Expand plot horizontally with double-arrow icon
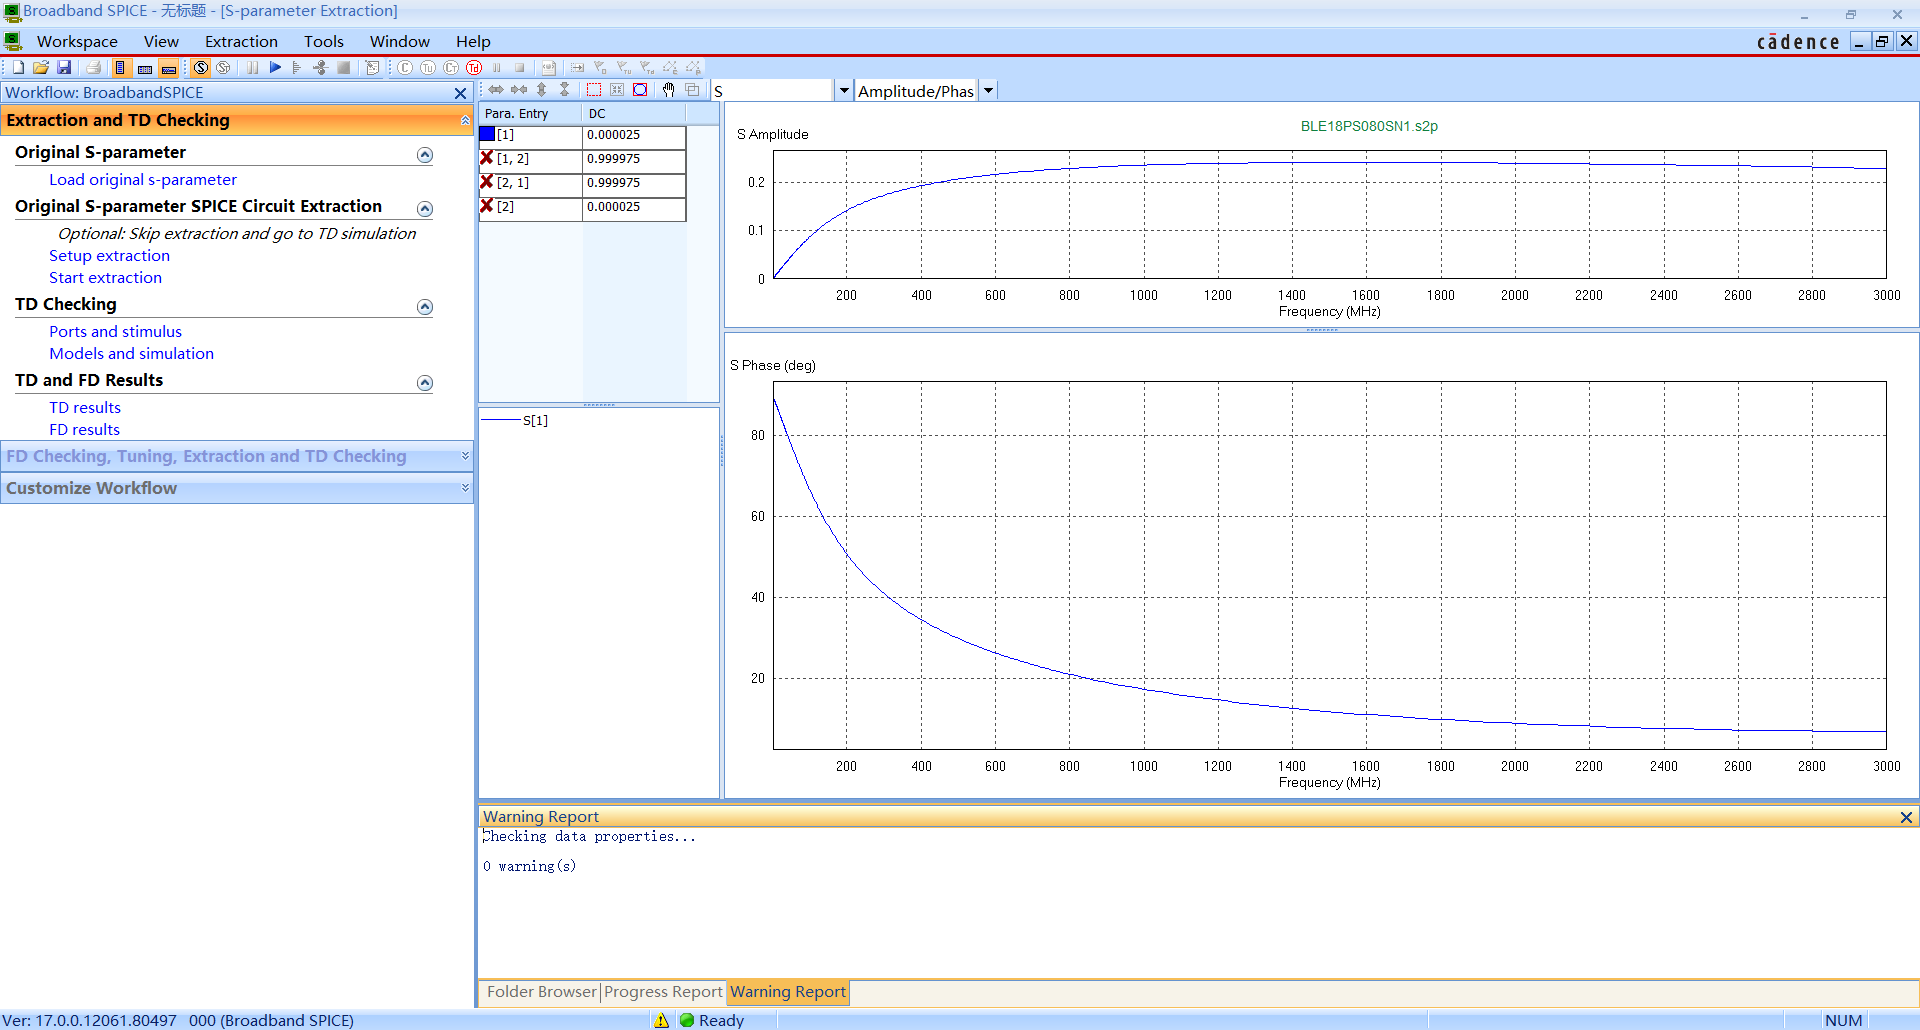 click(x=496, y=90)
